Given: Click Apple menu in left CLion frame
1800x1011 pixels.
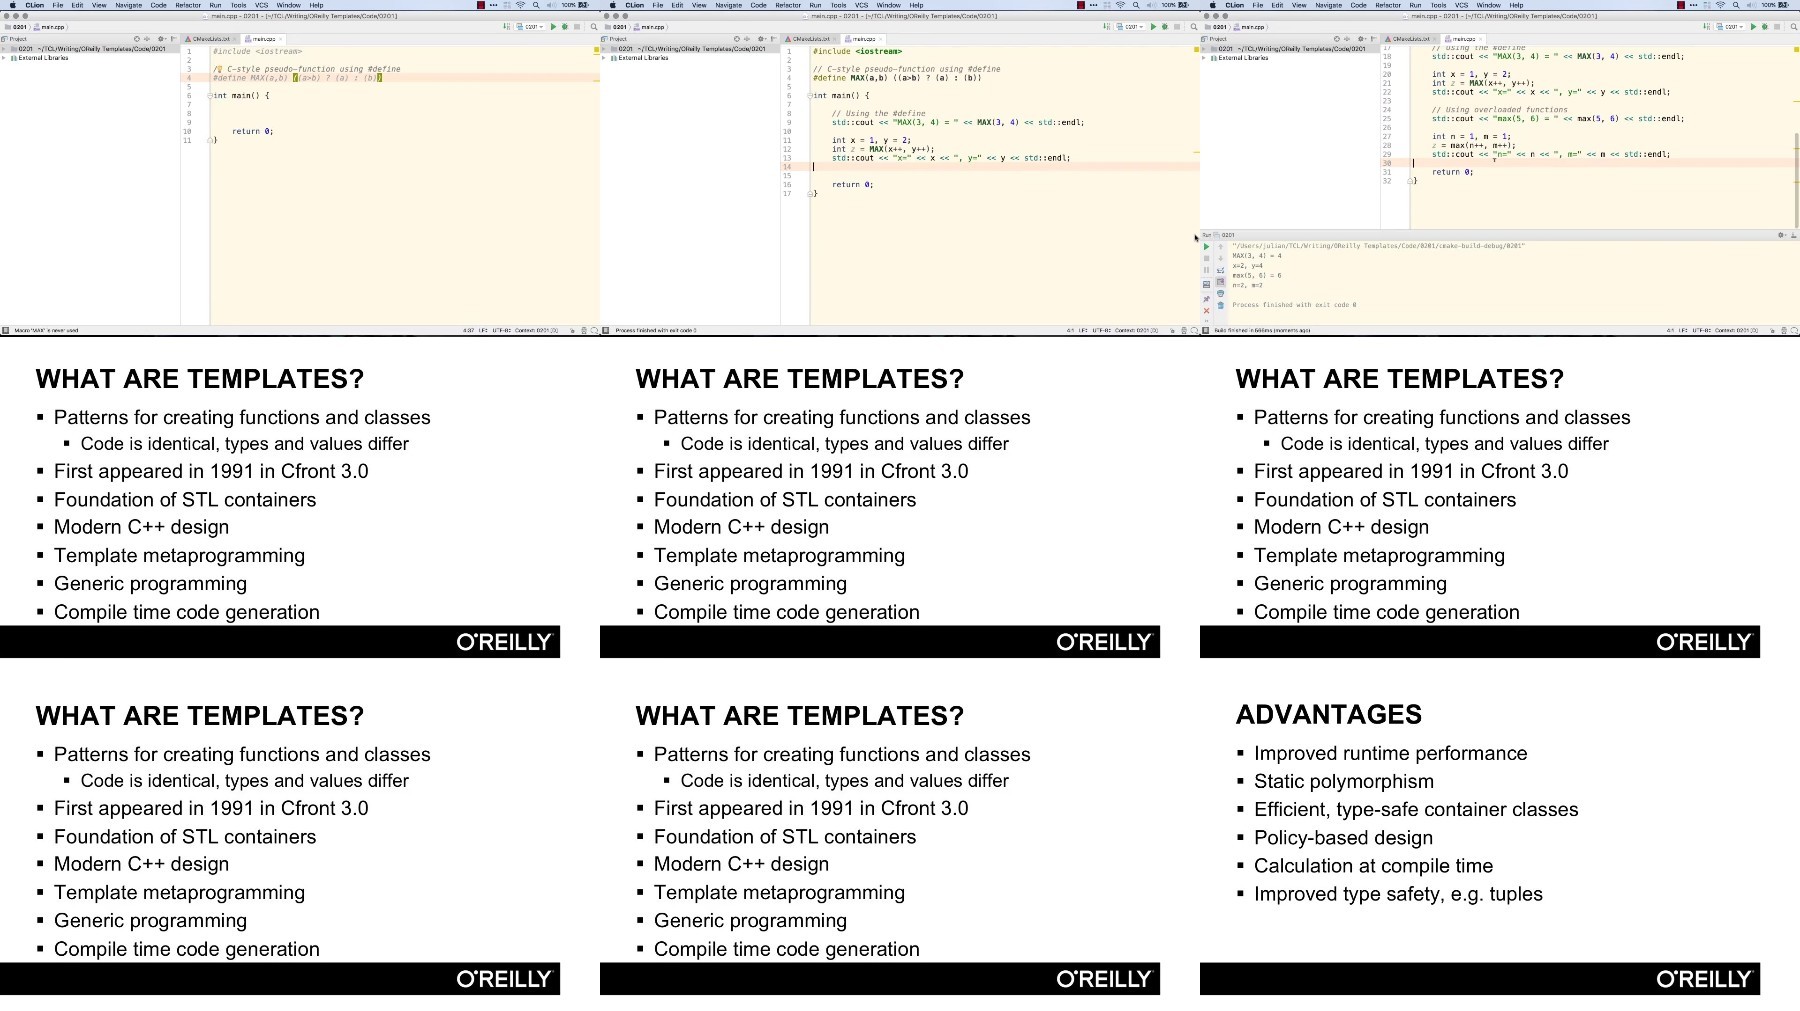Looking at the screenshot, I should (x=12, y=5).
